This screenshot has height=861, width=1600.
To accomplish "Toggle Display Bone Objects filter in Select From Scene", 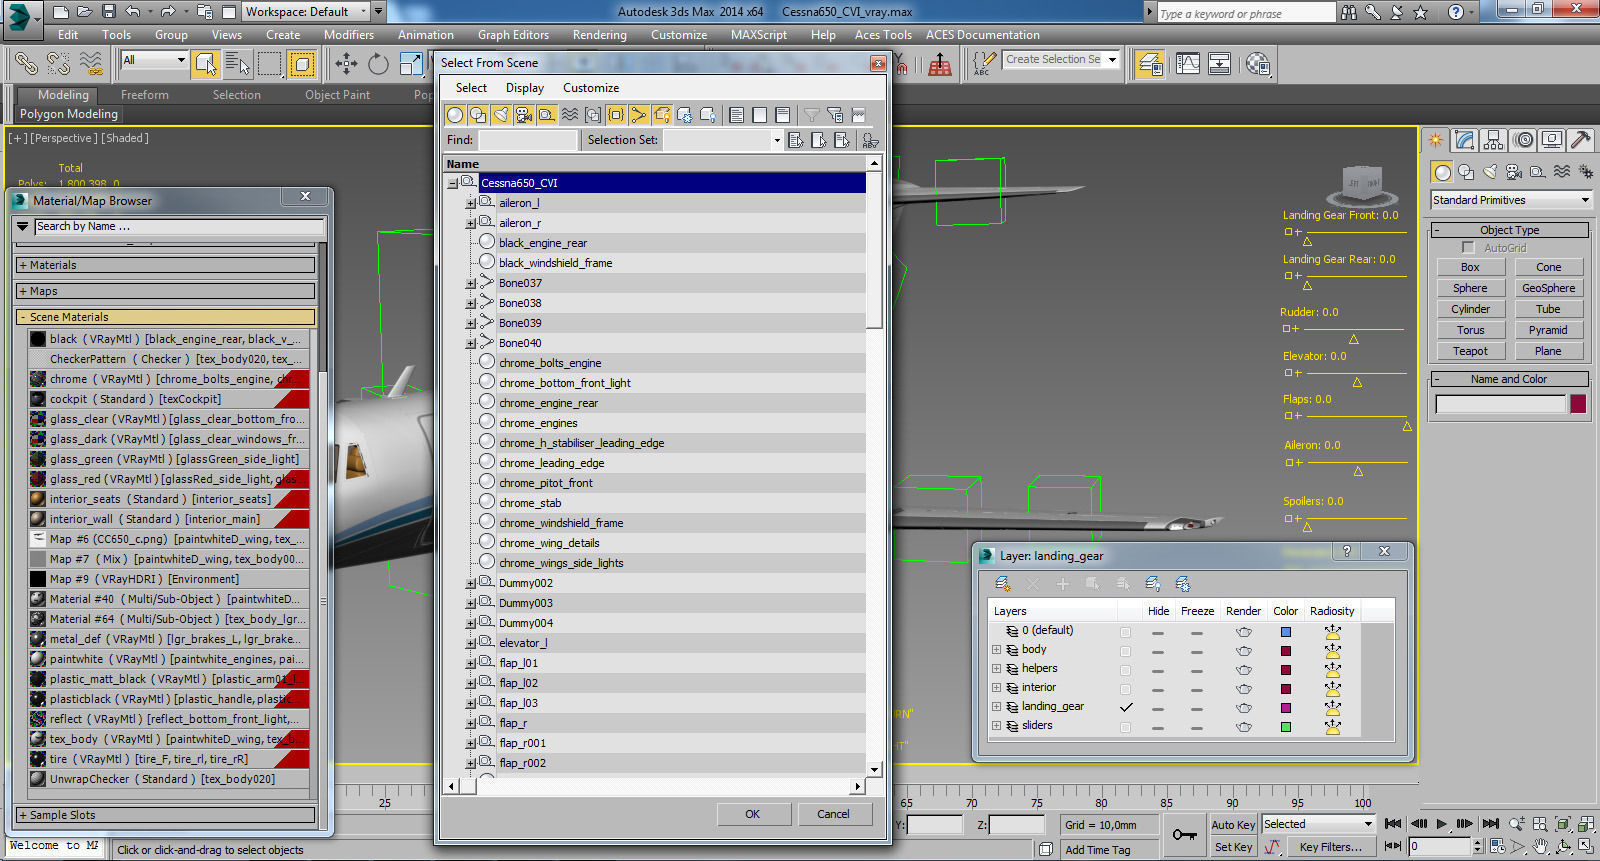I will pyautogui.click(x=639, y=115).
